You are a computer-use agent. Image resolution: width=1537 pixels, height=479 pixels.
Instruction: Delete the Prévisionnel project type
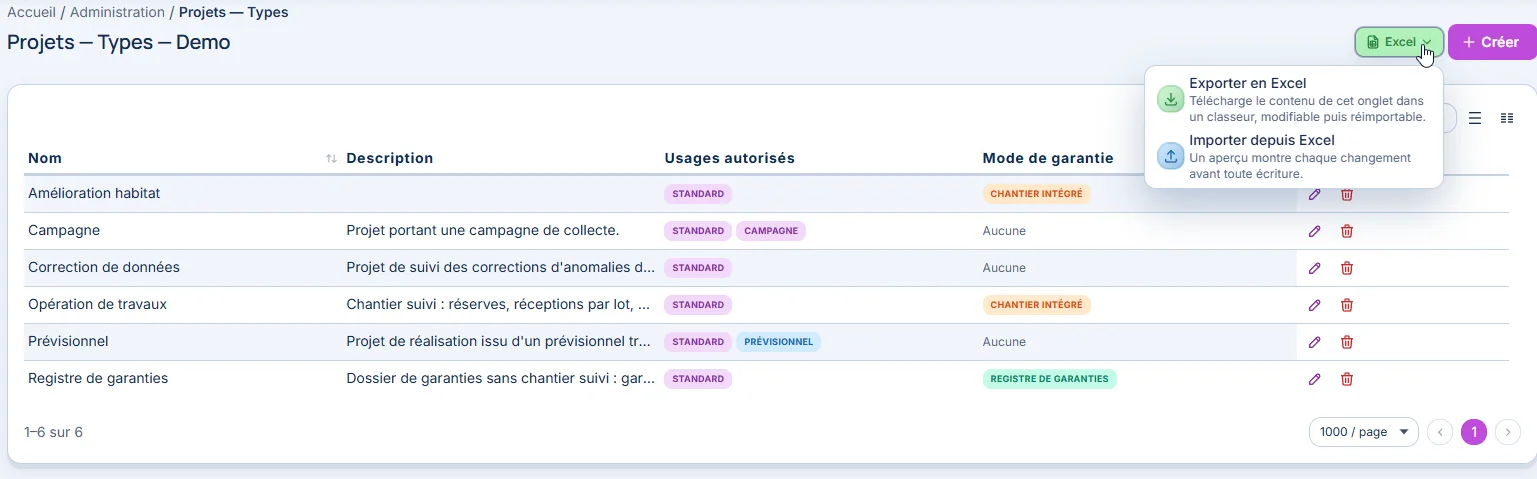pos(1347,342)
